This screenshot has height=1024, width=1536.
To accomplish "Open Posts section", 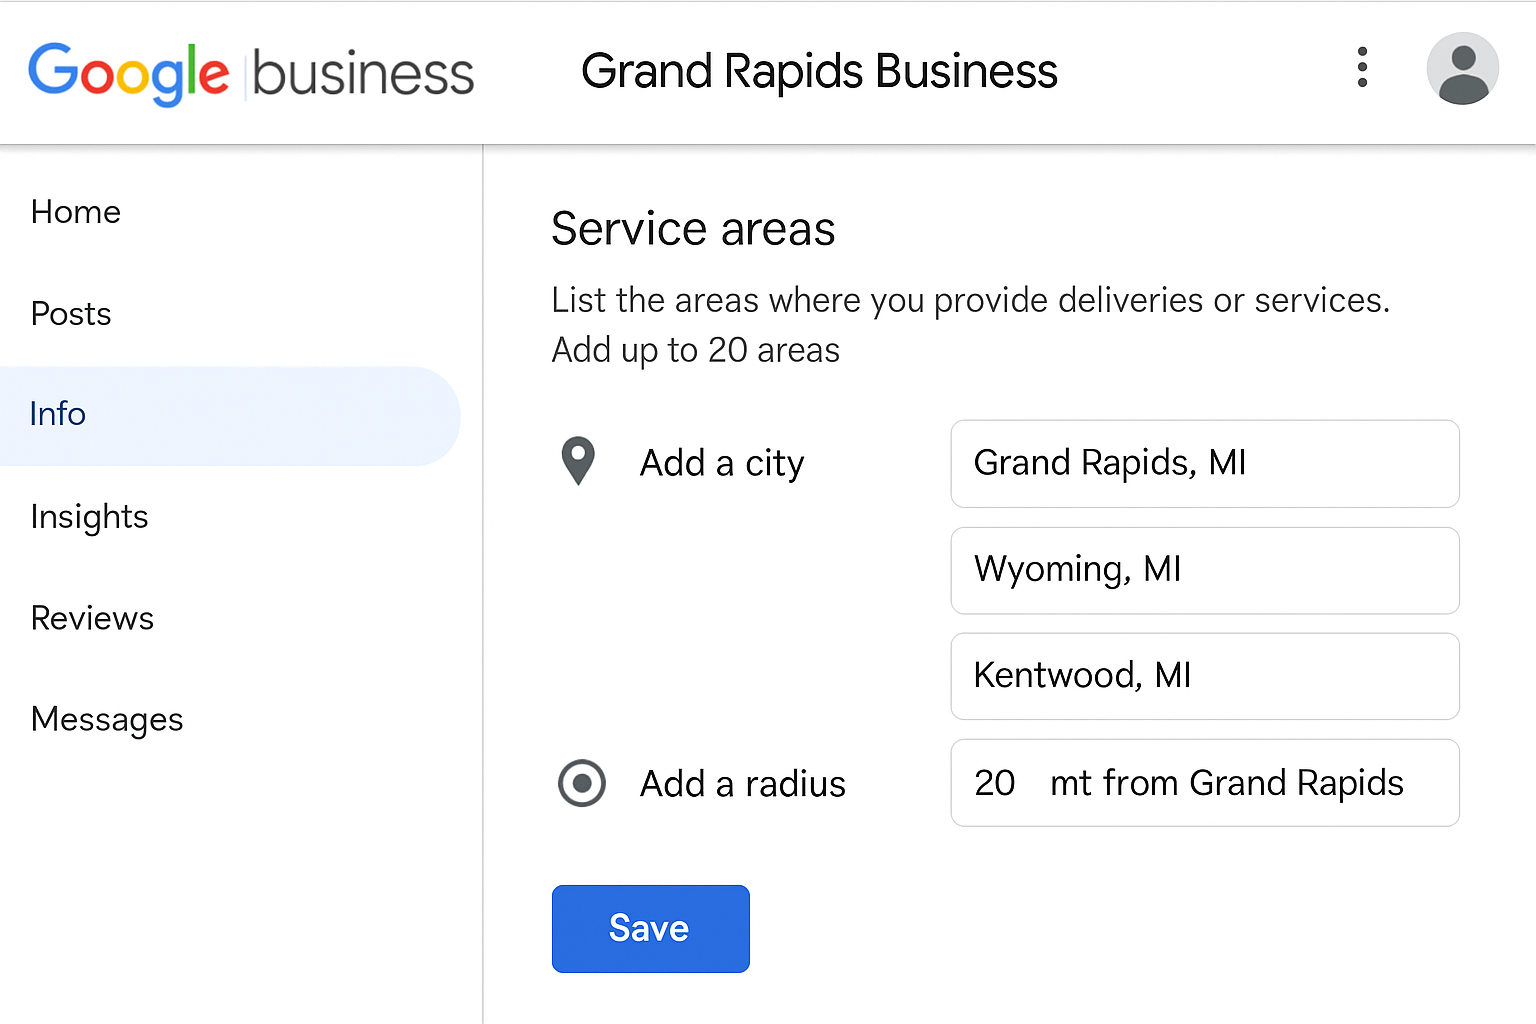I will (x=71, y=314).
